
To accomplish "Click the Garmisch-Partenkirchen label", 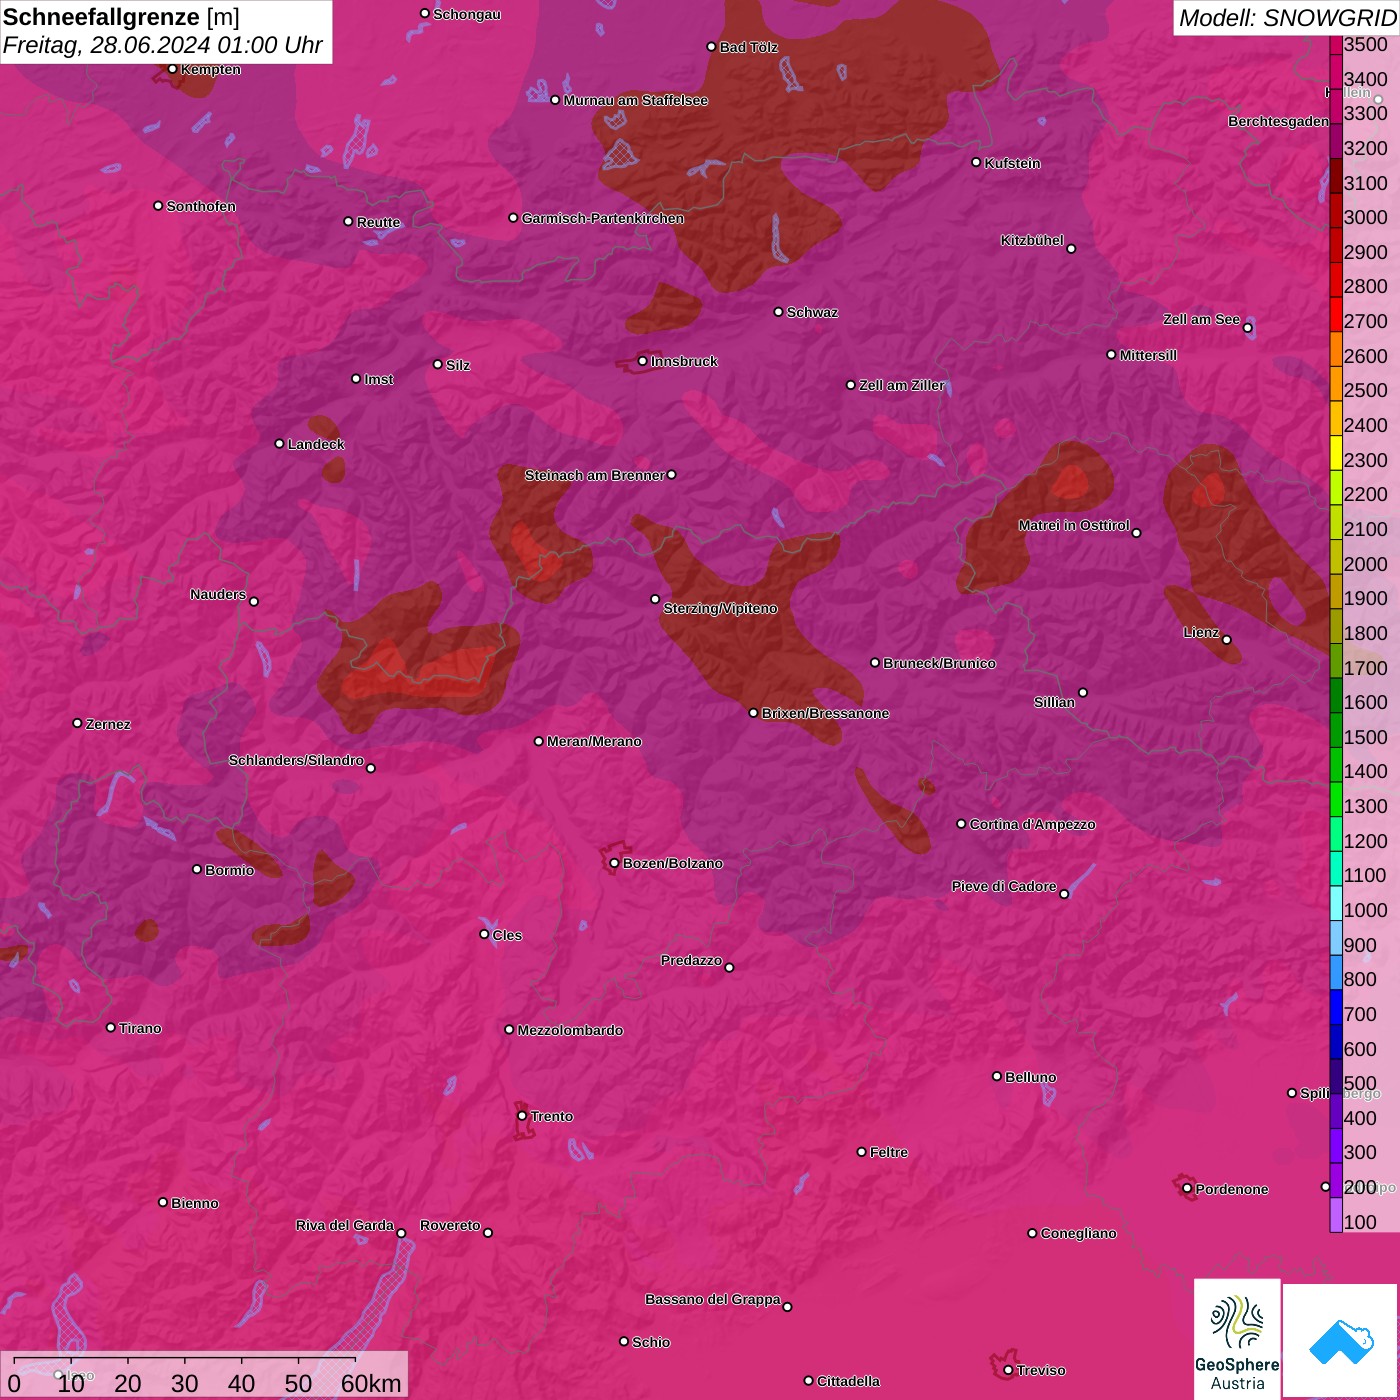I will (x=603, y=218).
